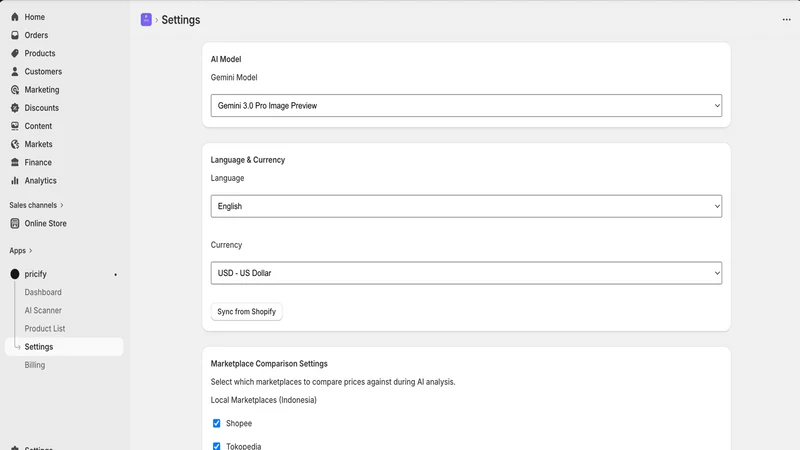Open the Currency dropdown showing USD
The width and height of the screenshot is (800, 450).
pyautogui.click(x=466, y=273)
